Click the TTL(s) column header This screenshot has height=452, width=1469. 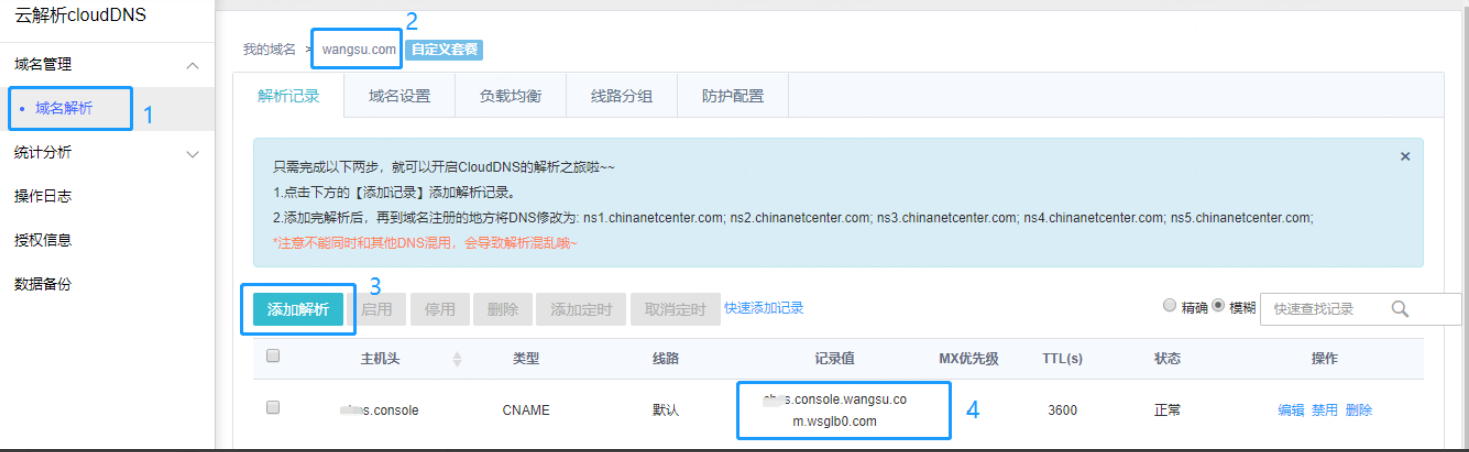(x=1062, y=358)
